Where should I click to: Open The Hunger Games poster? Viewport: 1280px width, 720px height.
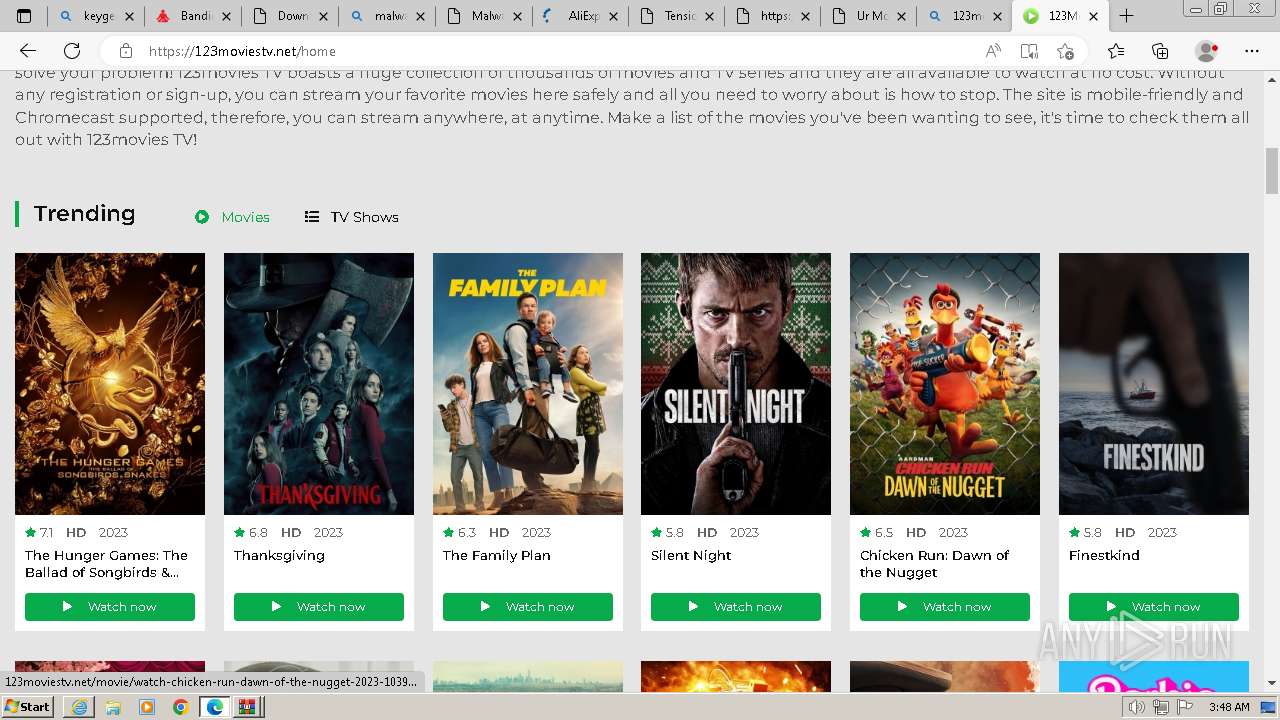point(110,384)
